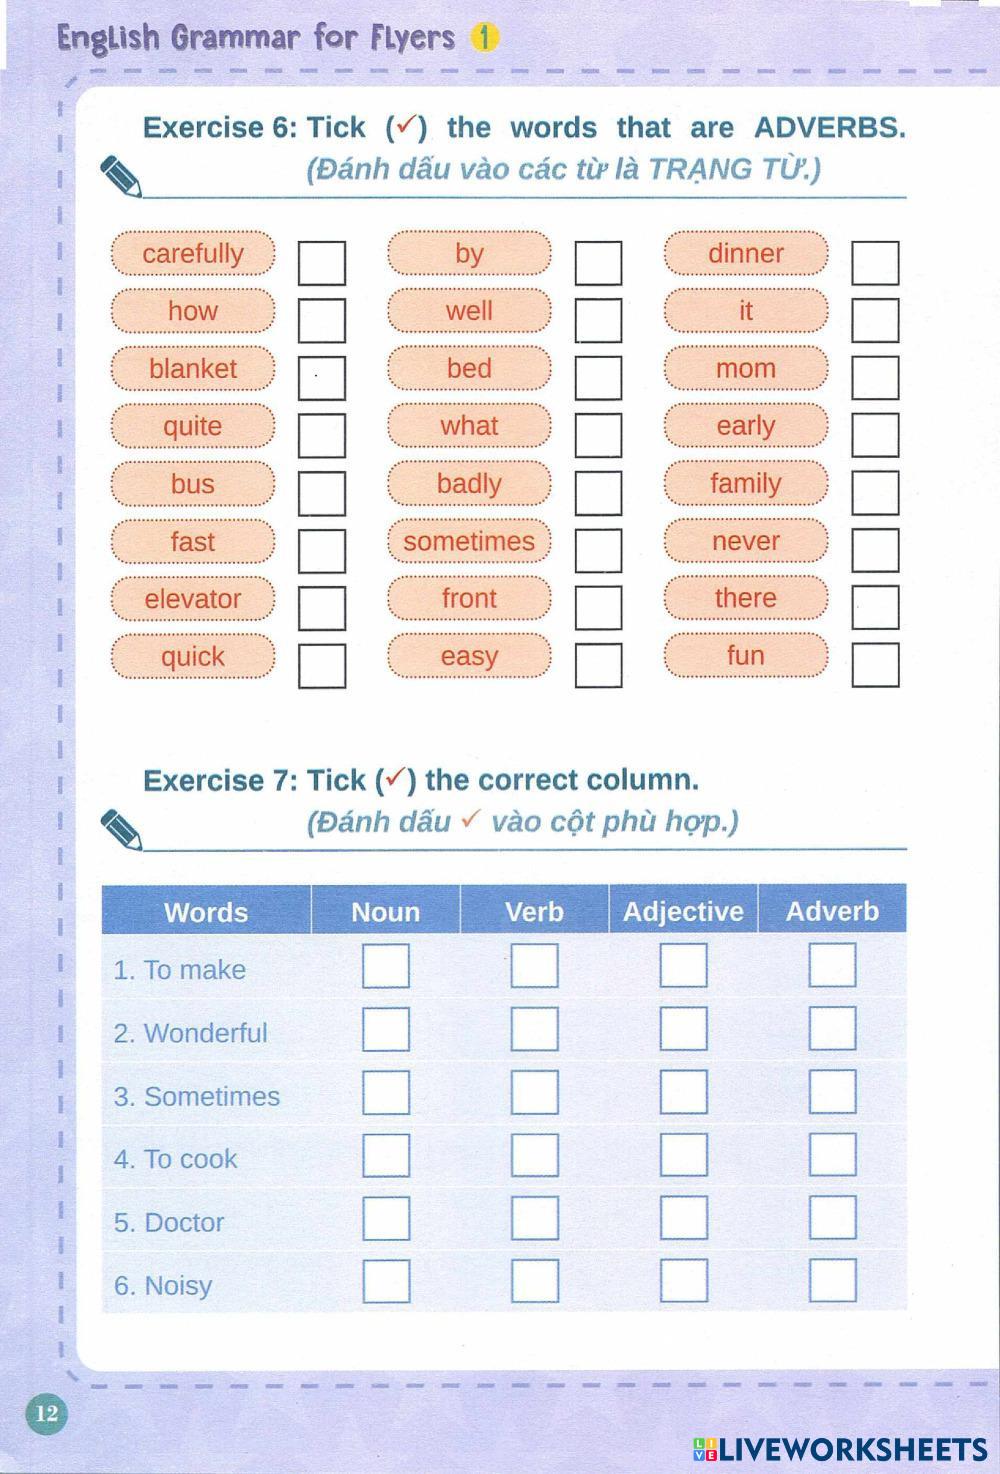1000x1474 pixels.
Task: Tick the box beside "early"
Action: click(x=875, y=435)
